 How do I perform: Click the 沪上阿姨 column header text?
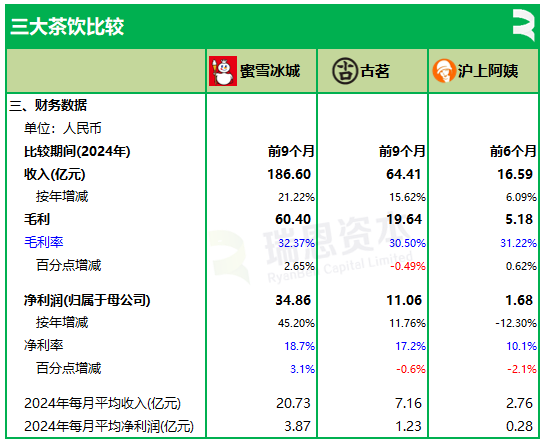488,71
